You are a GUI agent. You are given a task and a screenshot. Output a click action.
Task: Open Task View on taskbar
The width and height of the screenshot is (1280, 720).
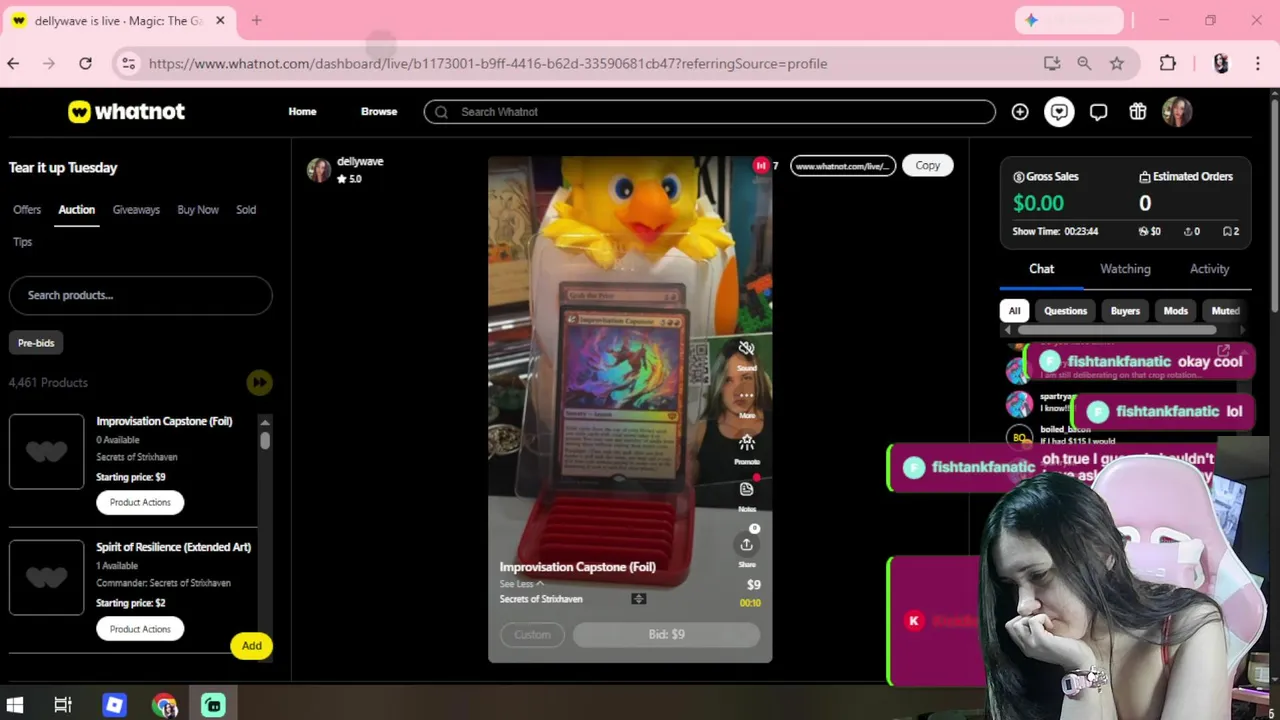[x=63, y=705]
